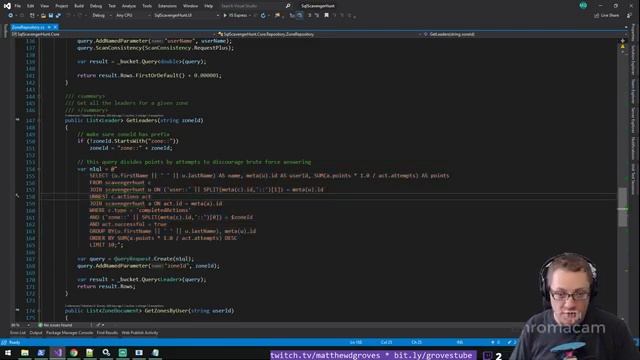Collapse the GetLeaders summary comment region

[39, 96]
